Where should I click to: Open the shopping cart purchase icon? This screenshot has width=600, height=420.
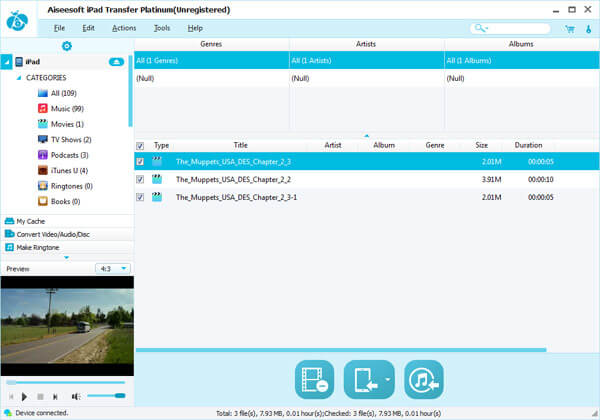(570, 29)
